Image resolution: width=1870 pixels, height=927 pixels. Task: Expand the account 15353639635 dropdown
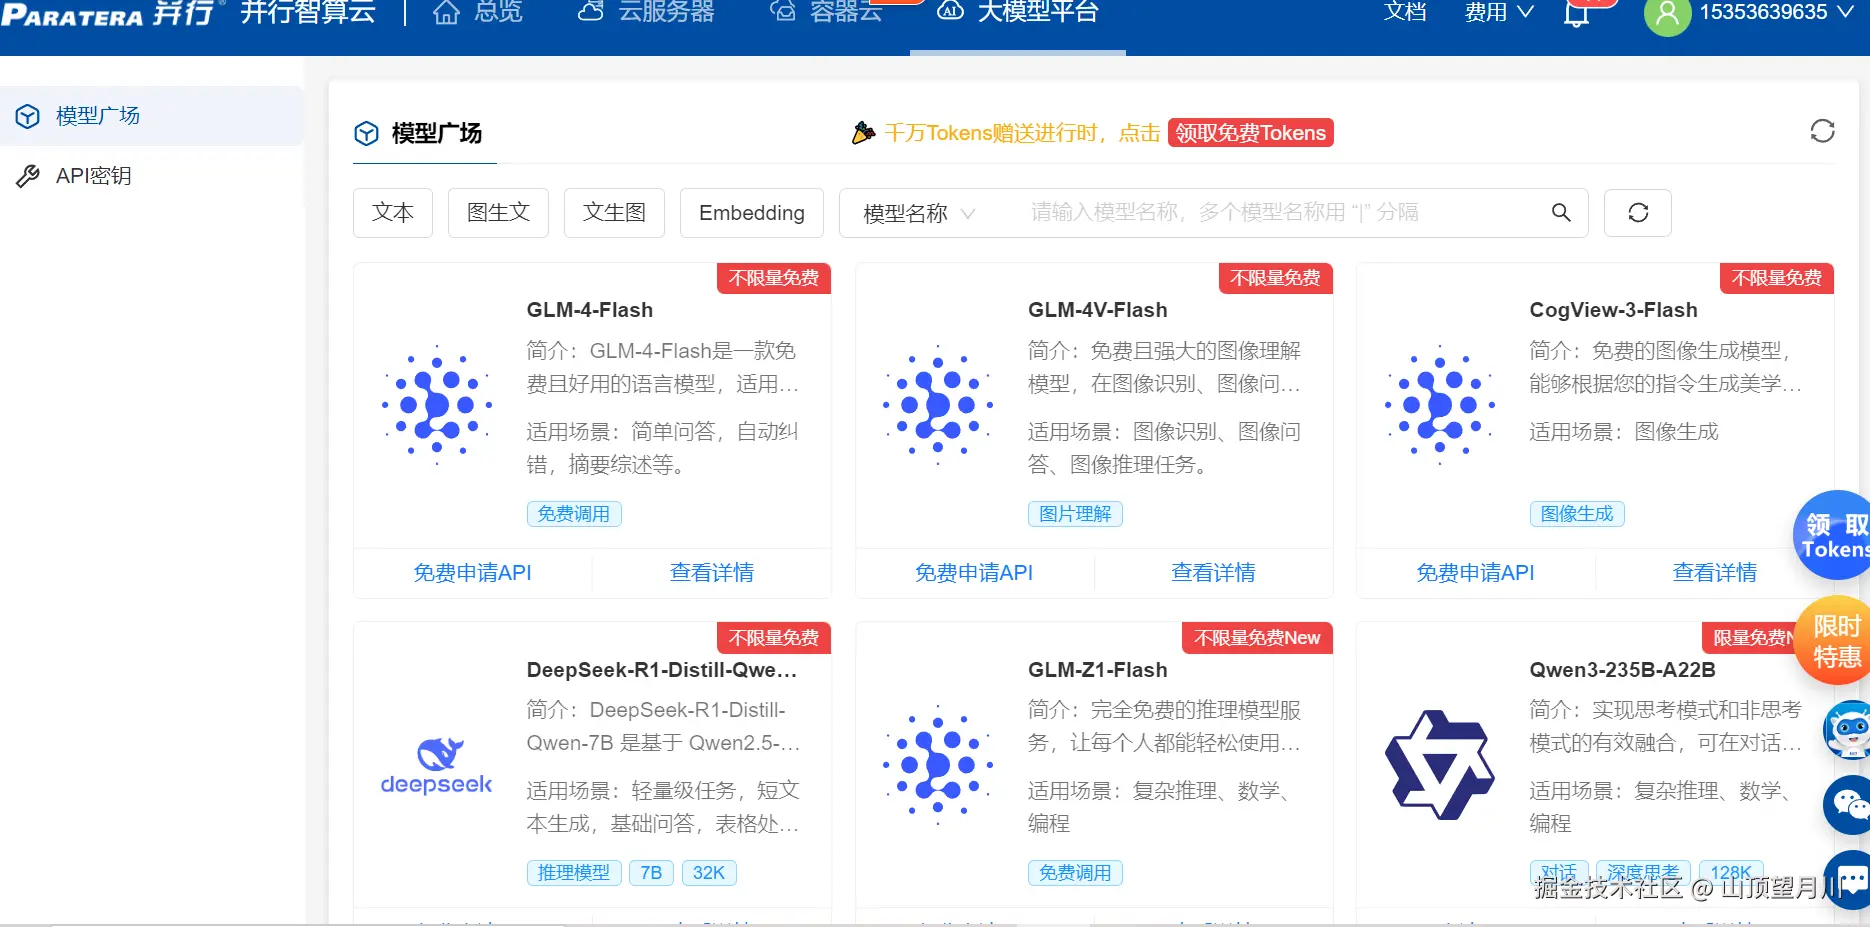(1777, 12)
